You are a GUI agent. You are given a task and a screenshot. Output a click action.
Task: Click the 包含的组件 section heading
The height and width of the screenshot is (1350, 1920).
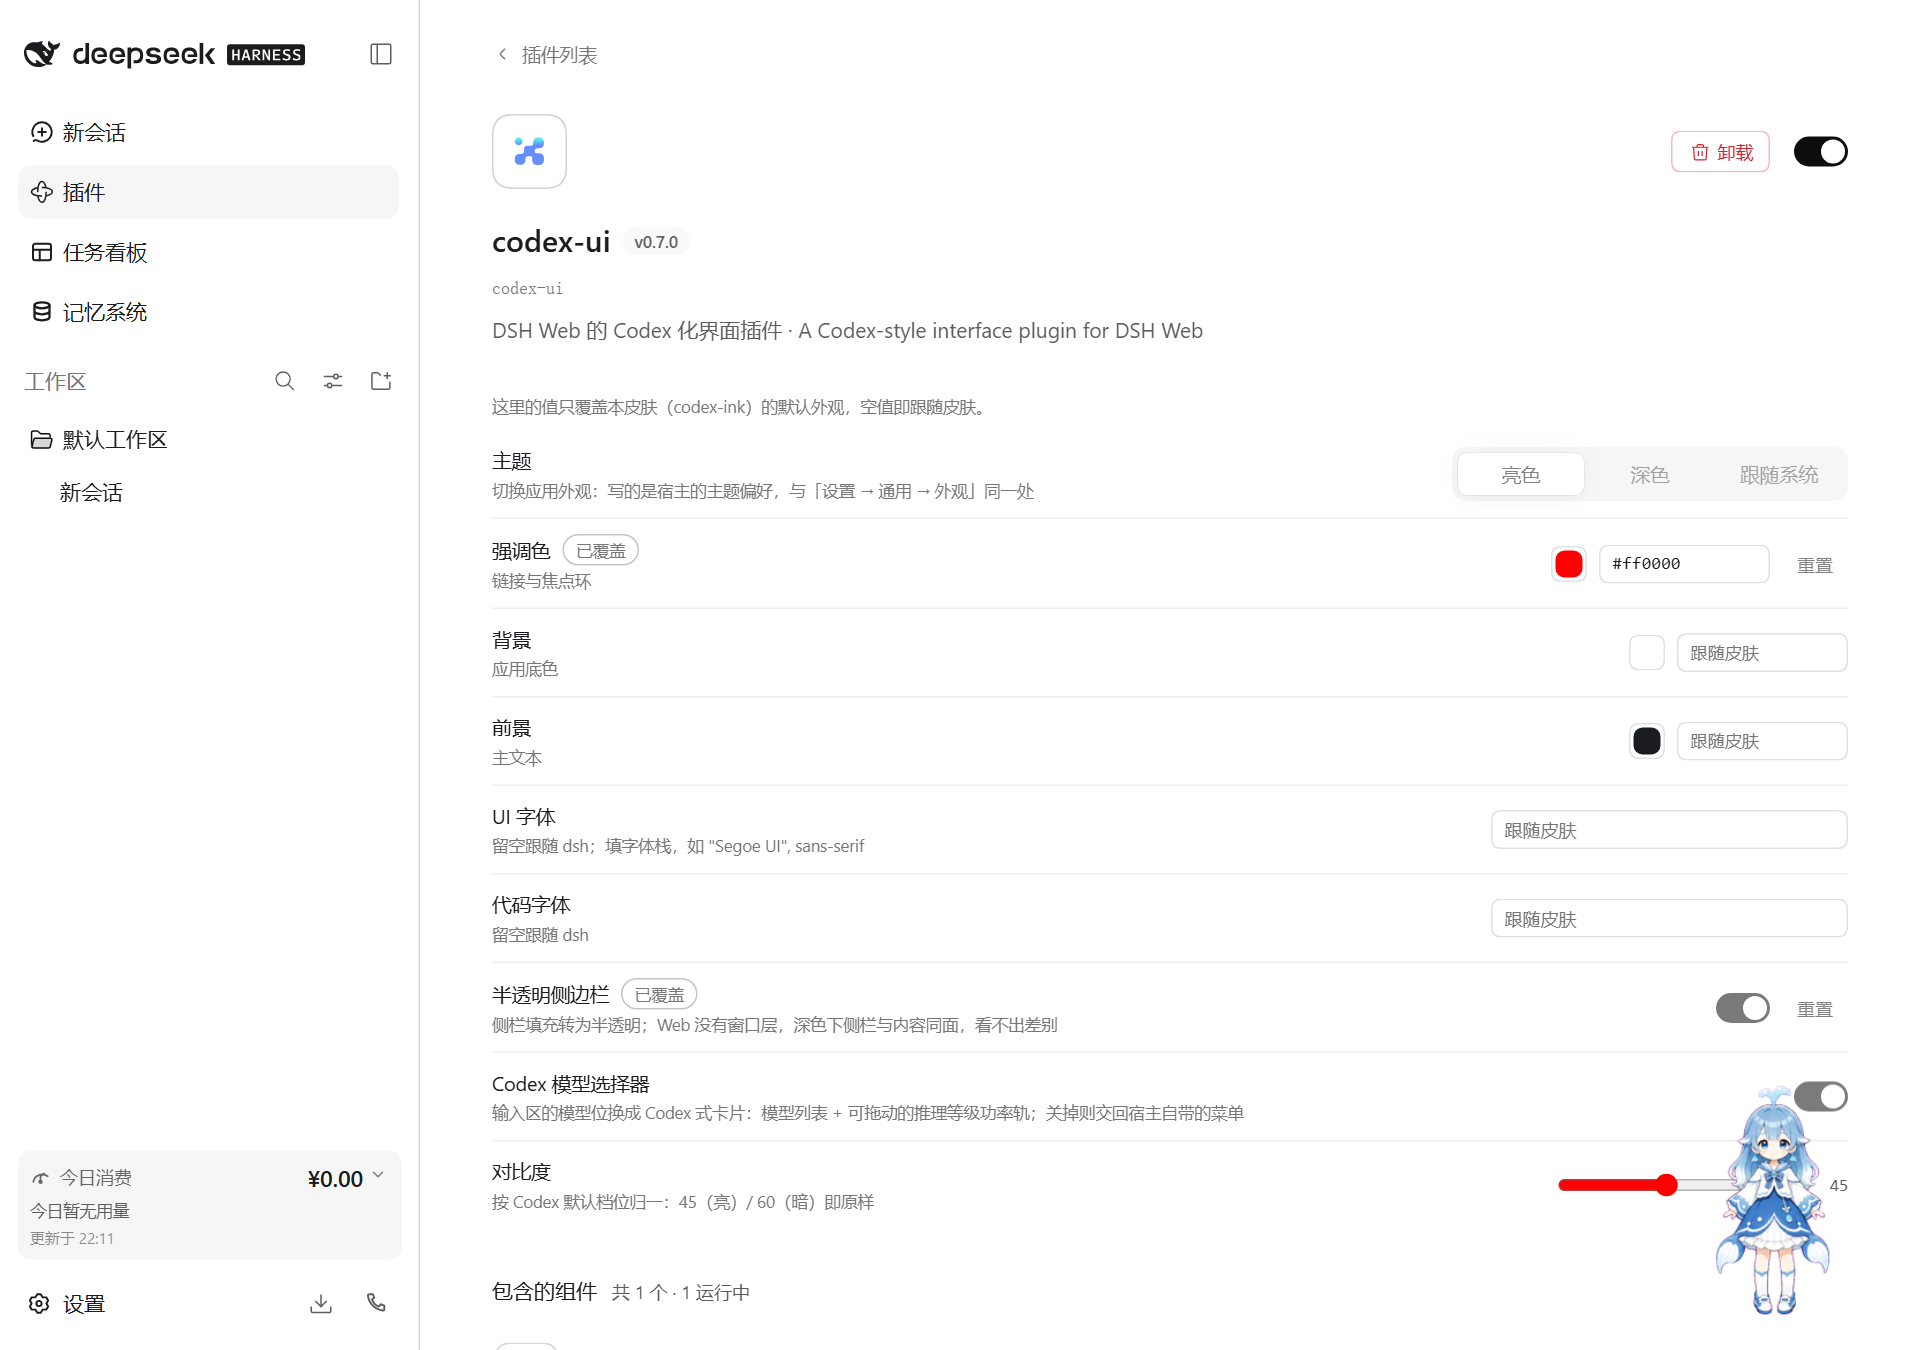[544, 1292]
